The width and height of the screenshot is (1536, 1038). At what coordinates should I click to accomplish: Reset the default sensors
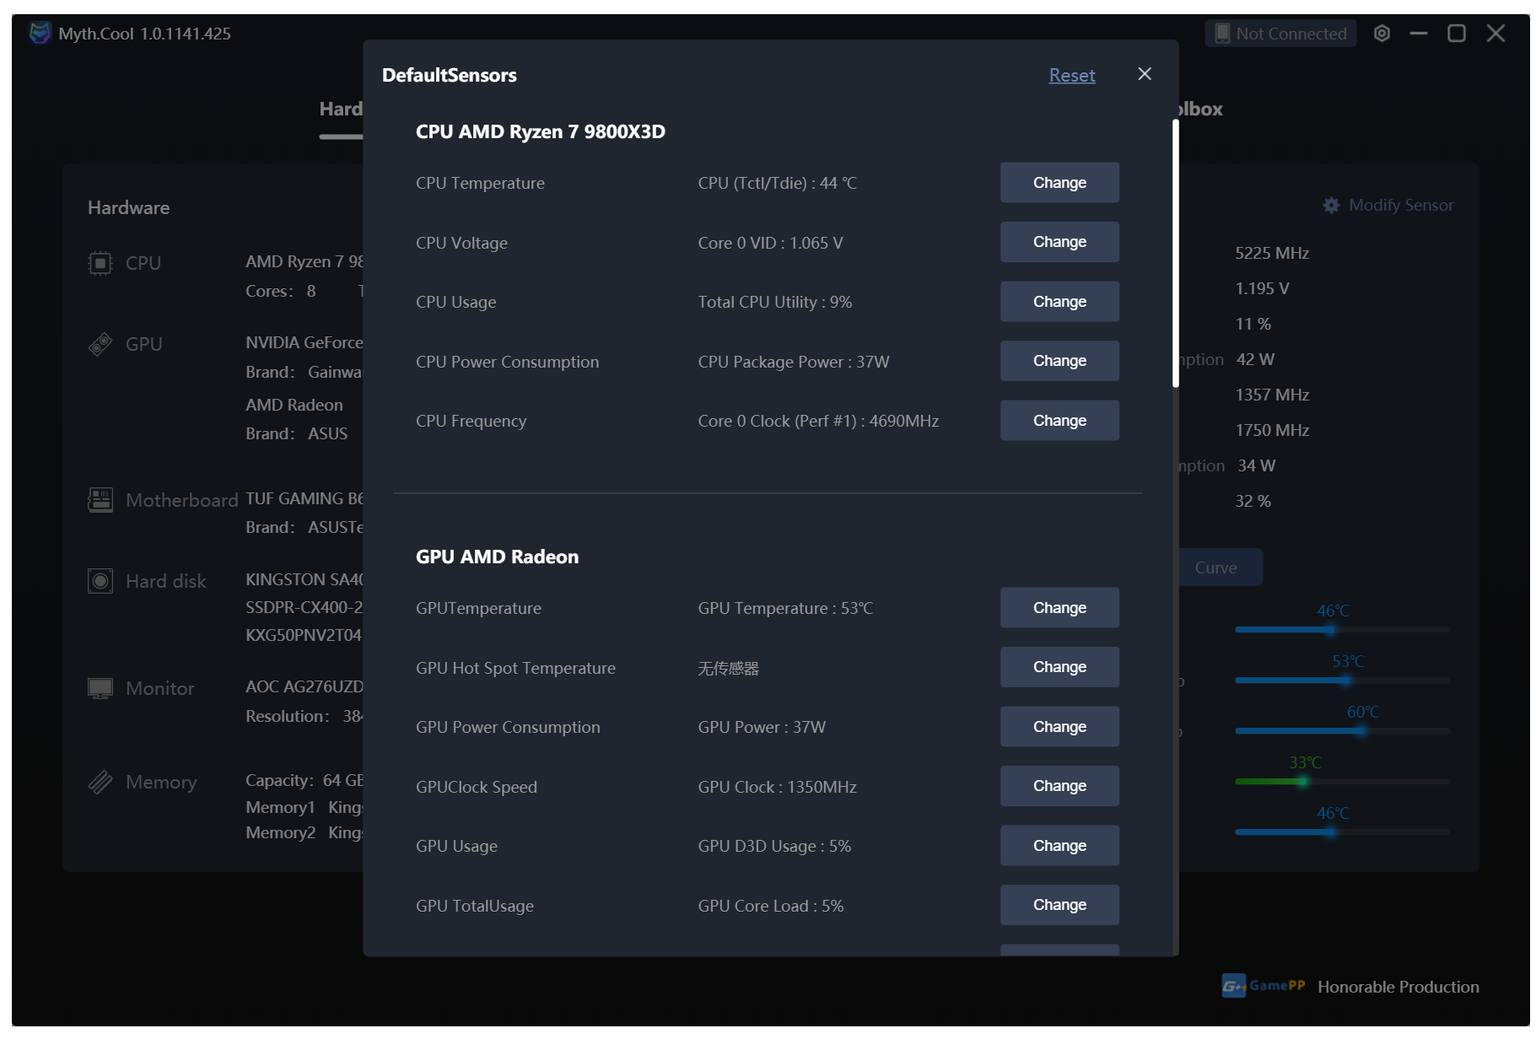tap(1072, 75)
